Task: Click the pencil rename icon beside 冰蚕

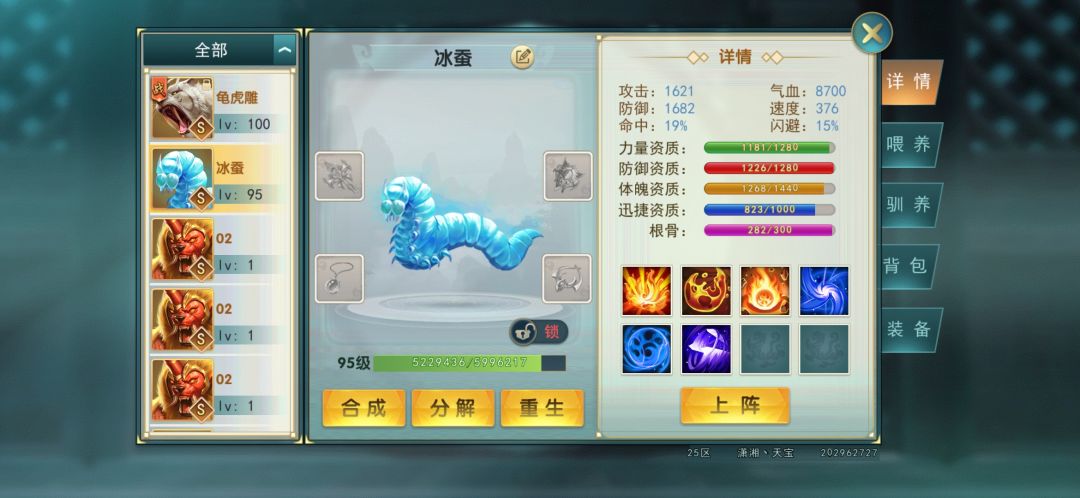Action: (x=522, y=57)
